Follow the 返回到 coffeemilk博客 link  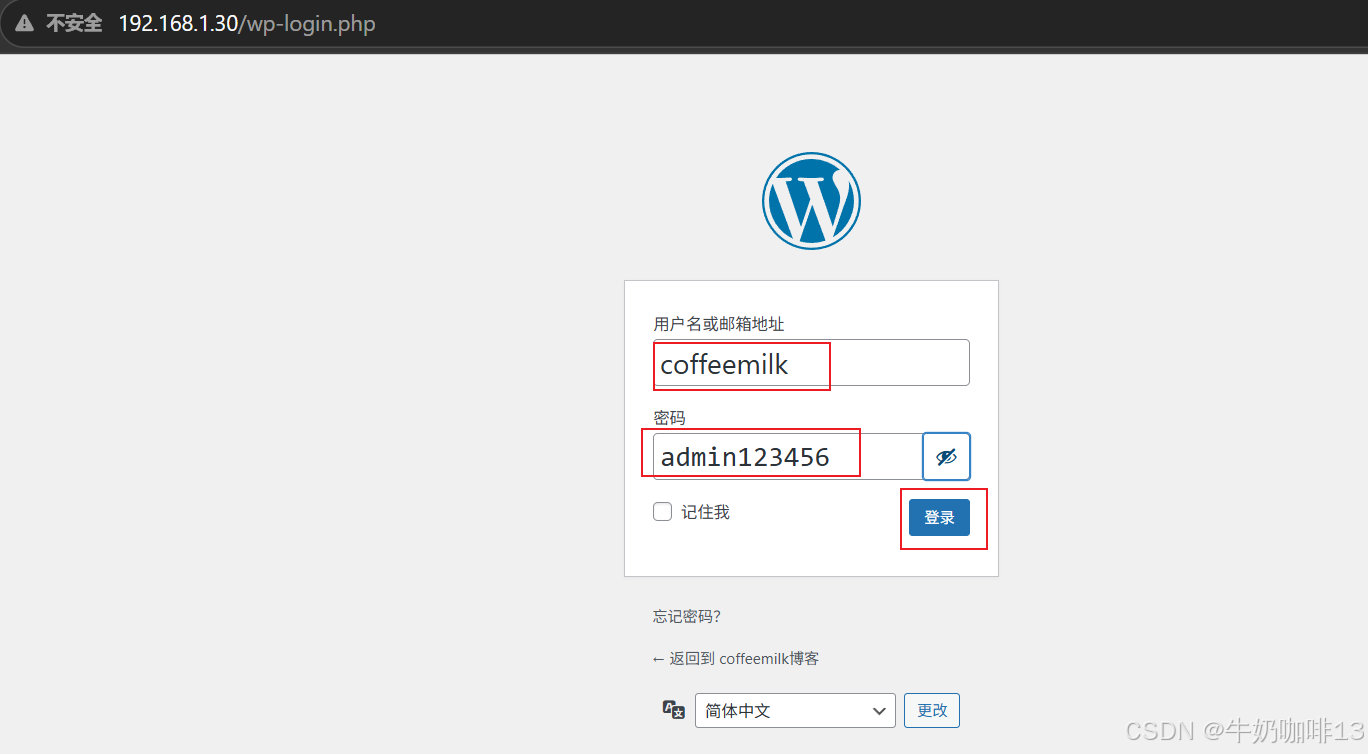pyautogui.click(x=735, y=658)
